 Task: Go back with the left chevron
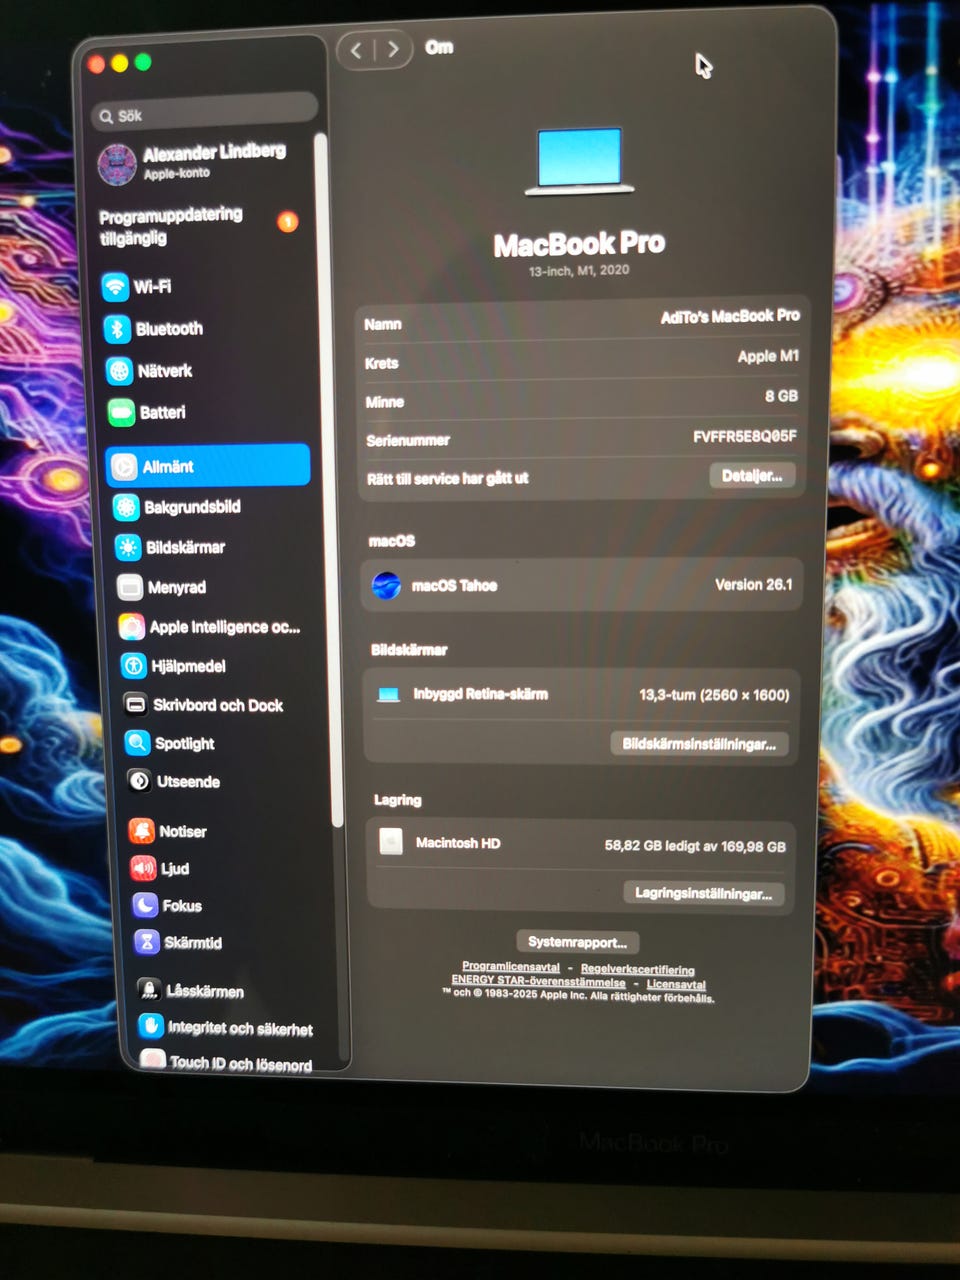click(356, 49)
